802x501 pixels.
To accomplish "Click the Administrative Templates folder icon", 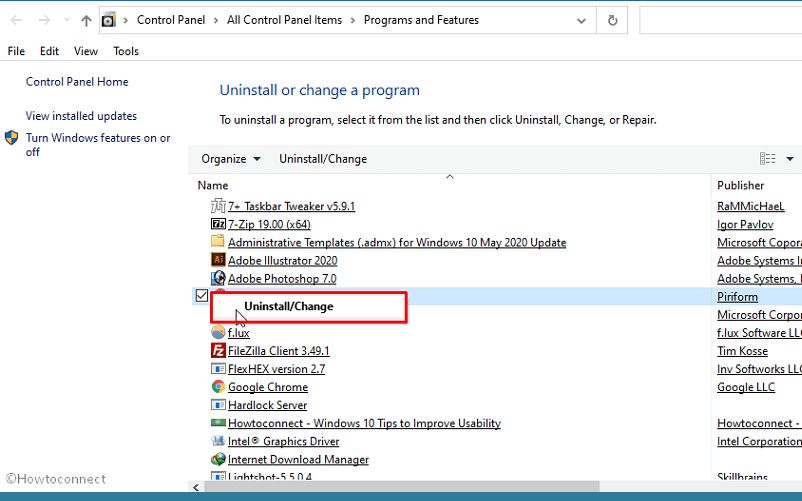I will click(x=218, y=241).
